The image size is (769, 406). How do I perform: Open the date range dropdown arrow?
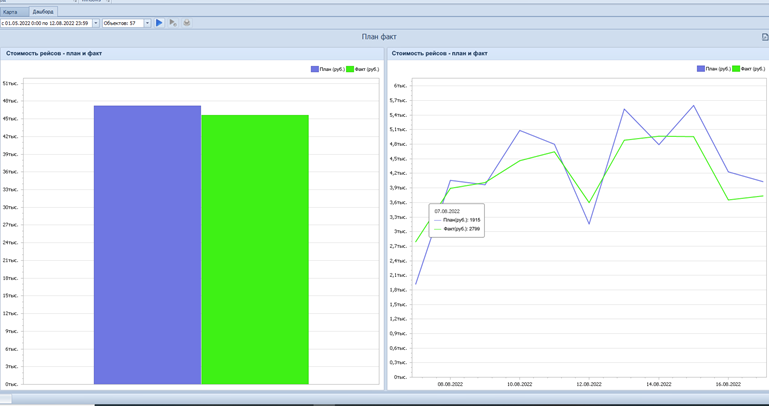click(x=96, y=23)
